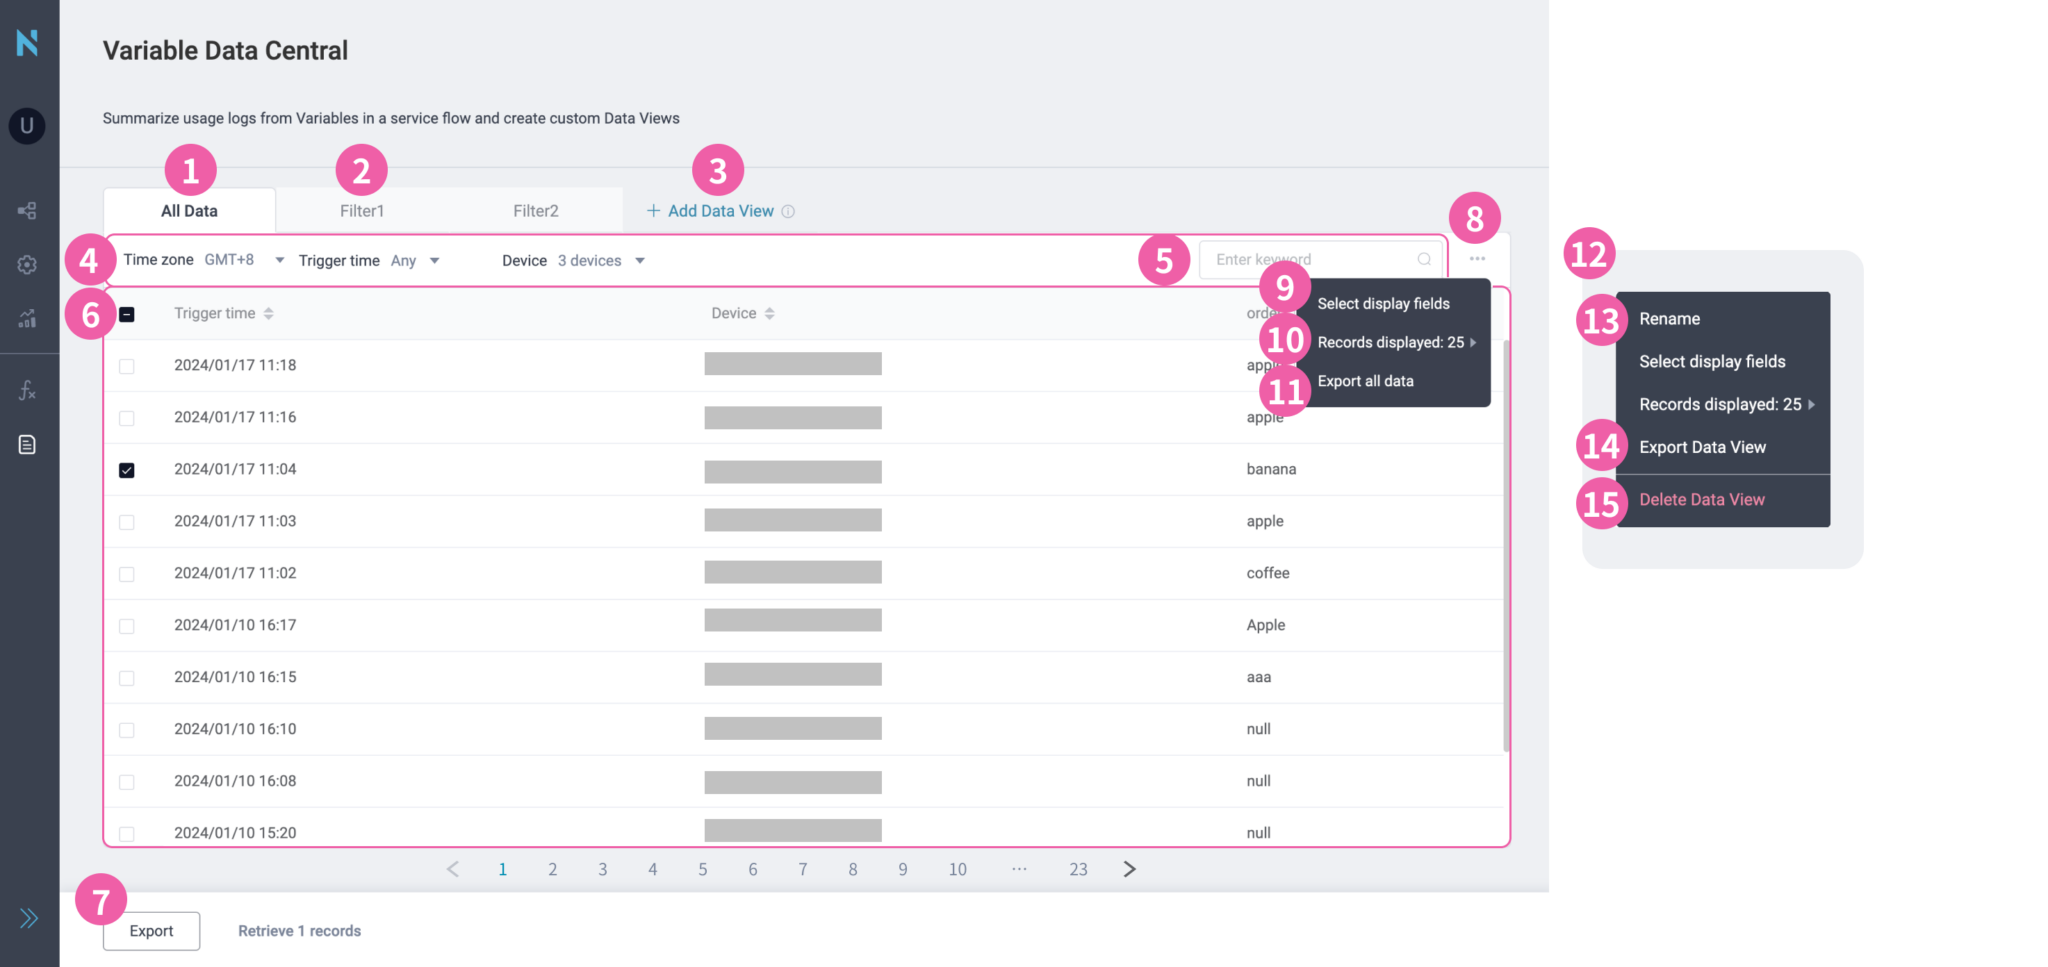Image resolution: width=2048 pixels, height=967 pixels.
Task: Select Export all data from the menu
Action: point(1366,380)
